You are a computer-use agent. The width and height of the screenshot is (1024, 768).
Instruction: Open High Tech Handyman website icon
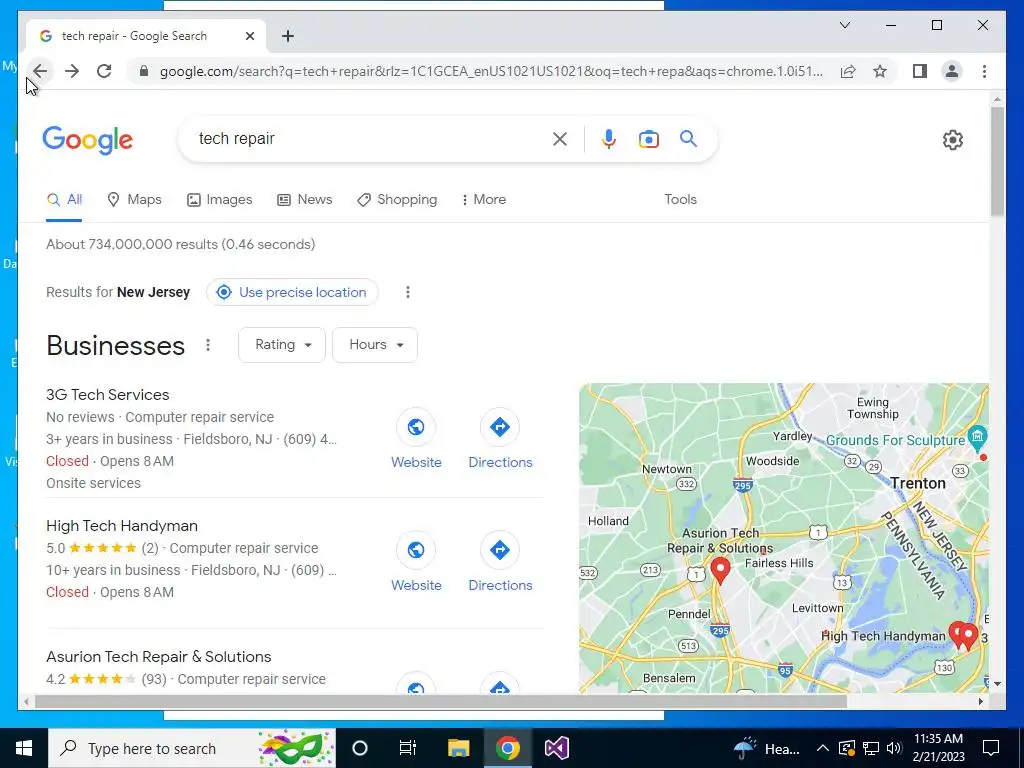(x=416, y=550)
